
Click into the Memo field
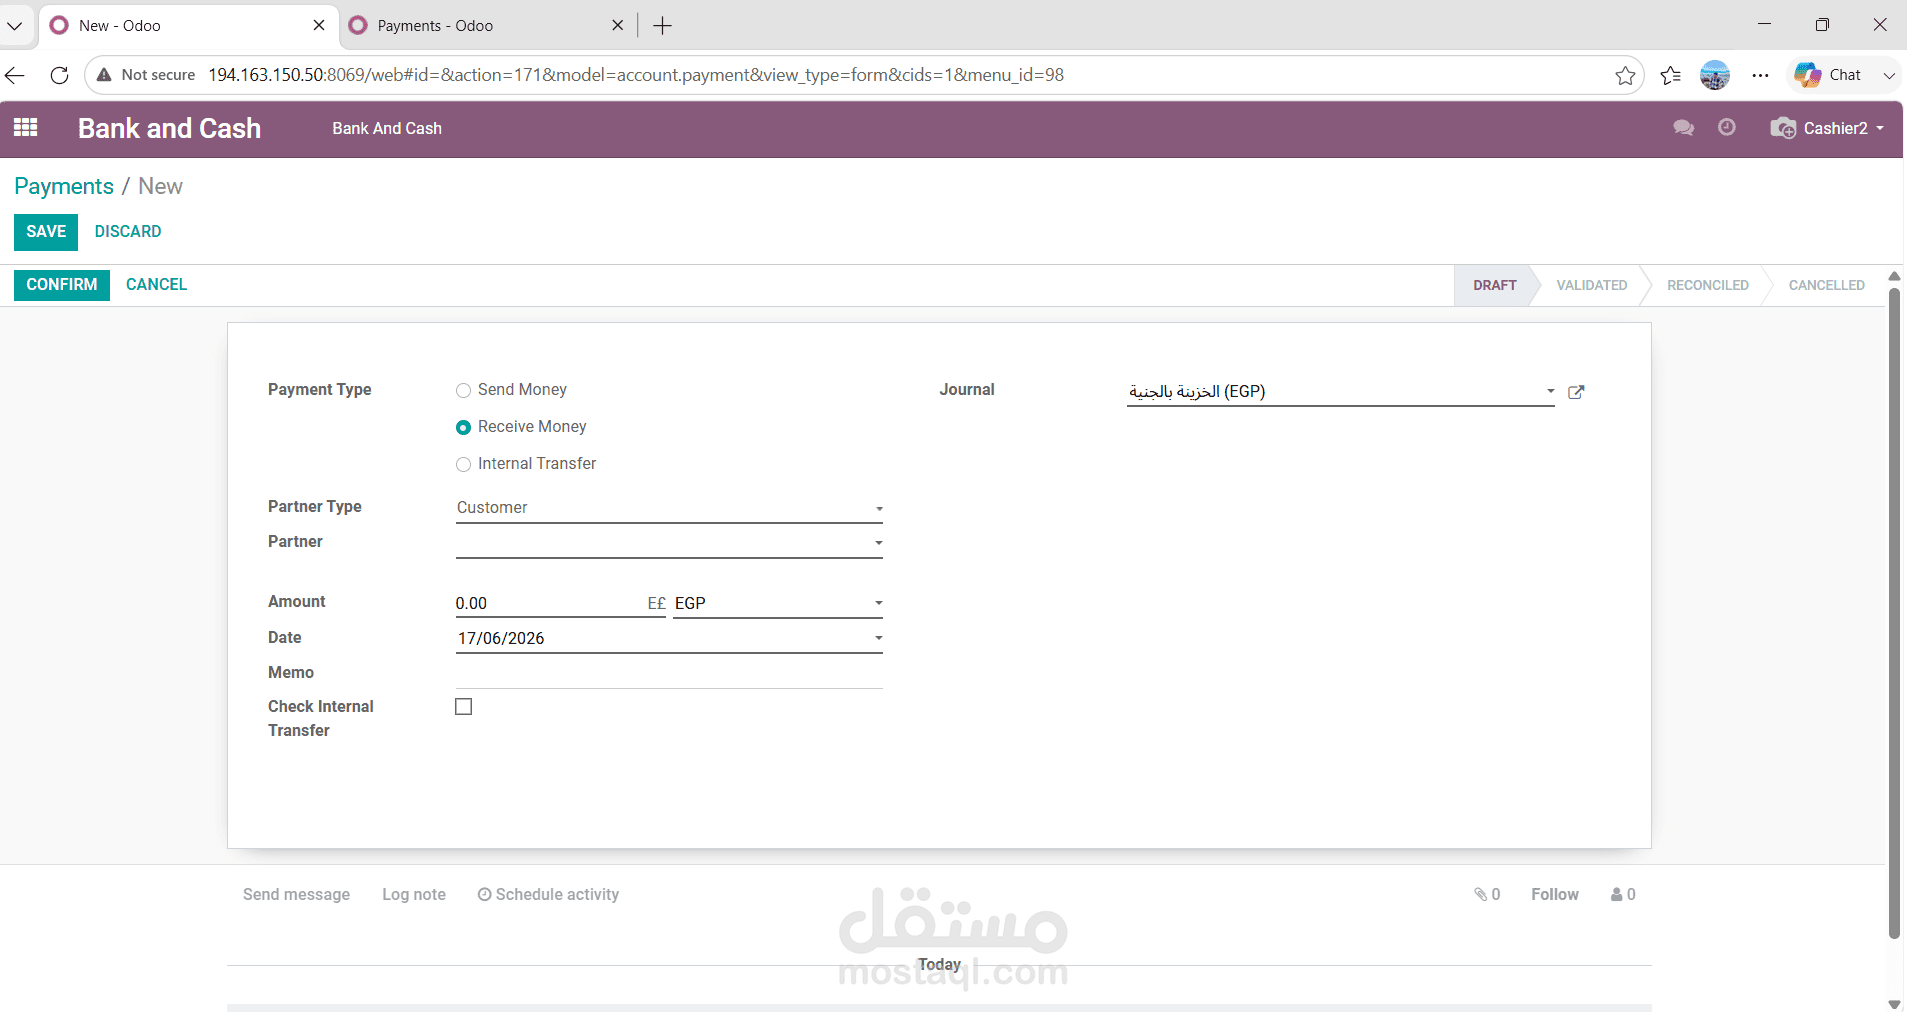[669, 673]
